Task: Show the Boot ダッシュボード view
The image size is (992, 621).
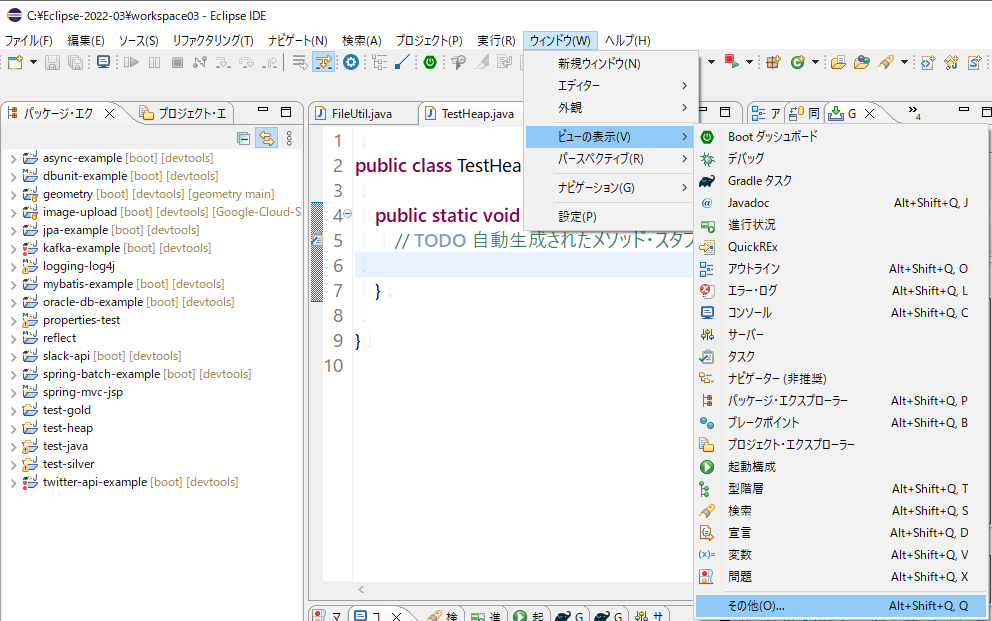Action: click(x=841, y=137)
